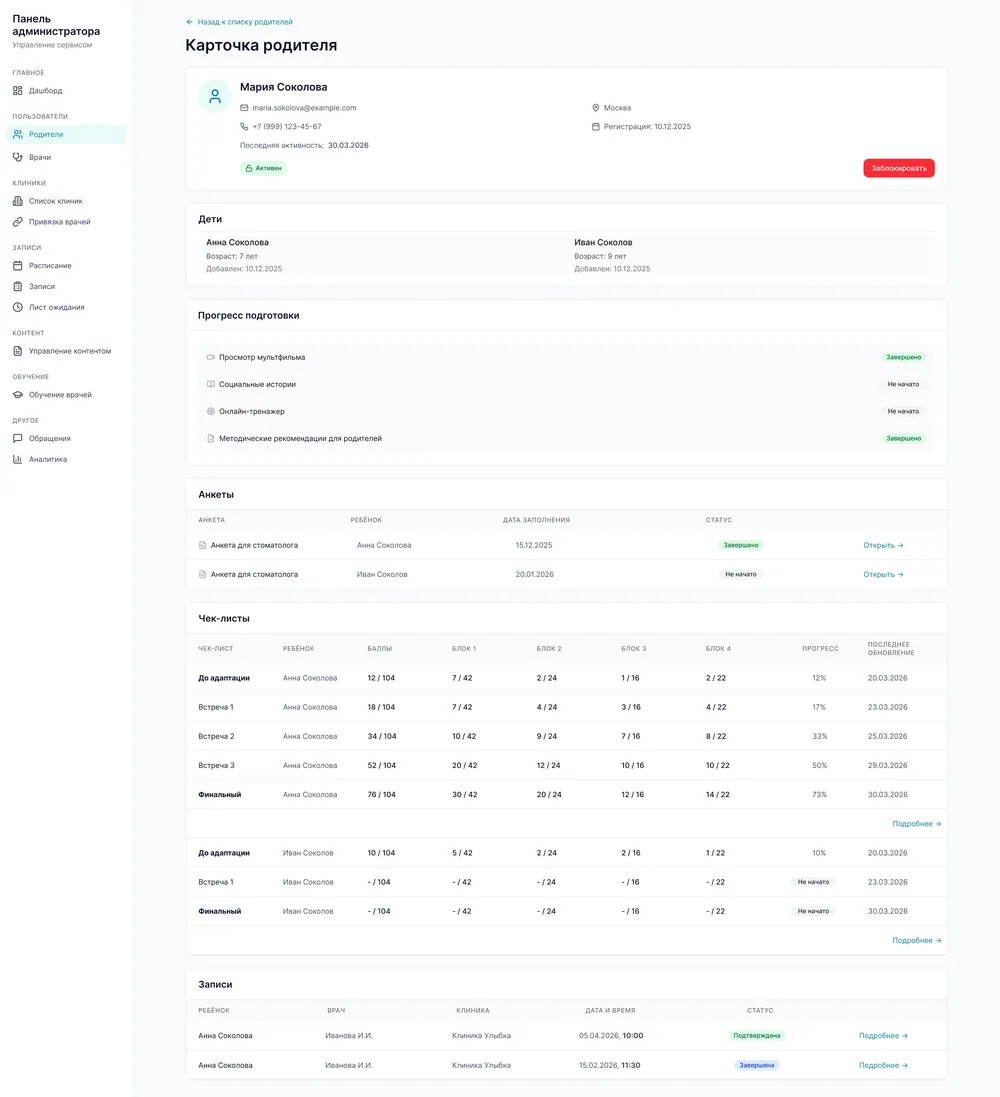Open Иван Соколов's questionnaire via Открыть
The height and width of the screenshot is (1097, 1000).
pos(883,574)
